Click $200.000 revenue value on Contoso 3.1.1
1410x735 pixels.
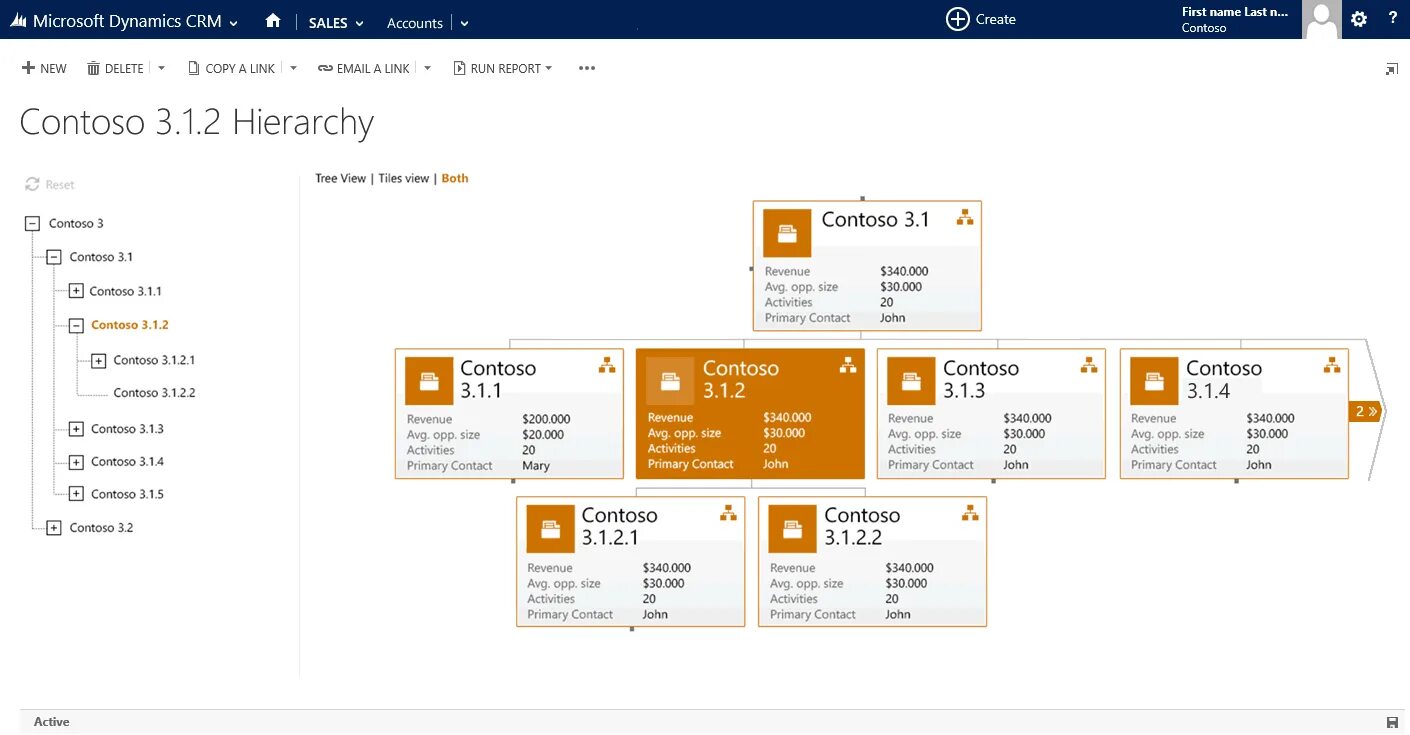pos(546,419)
